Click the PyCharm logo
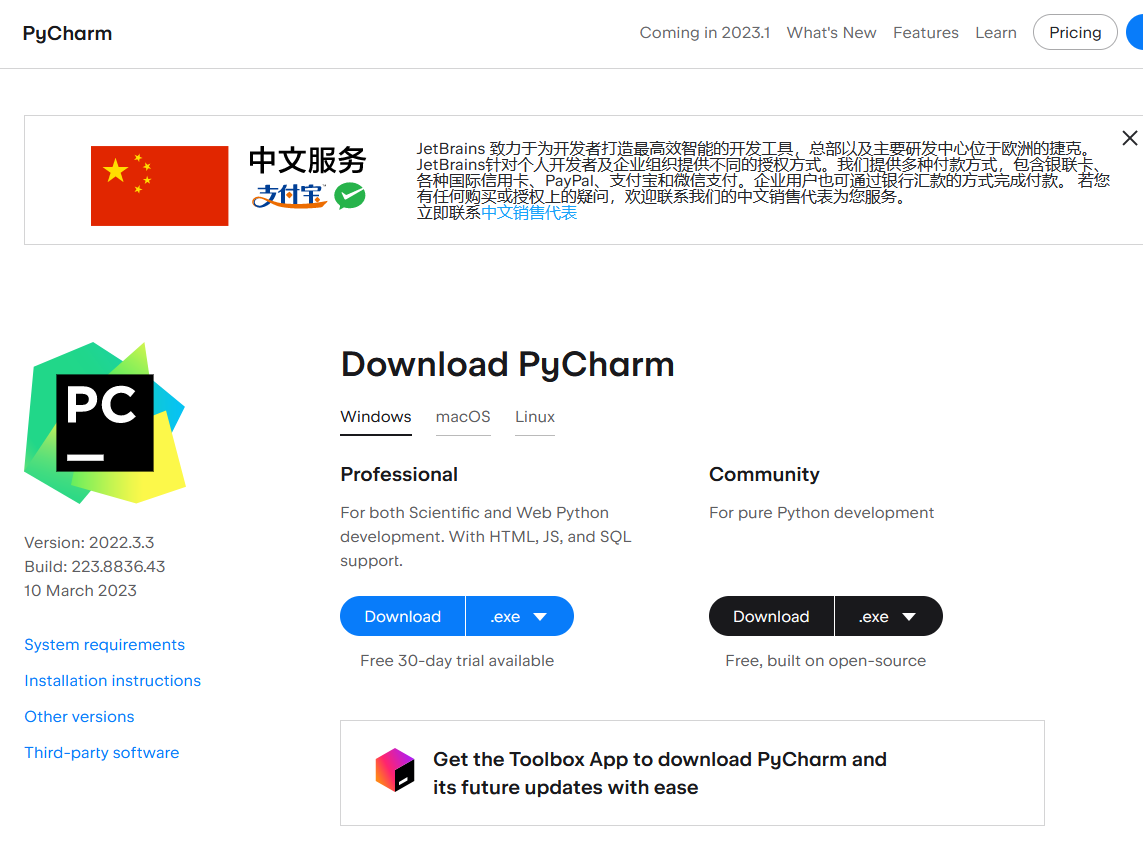The image size is (1143, 847). 67,33
